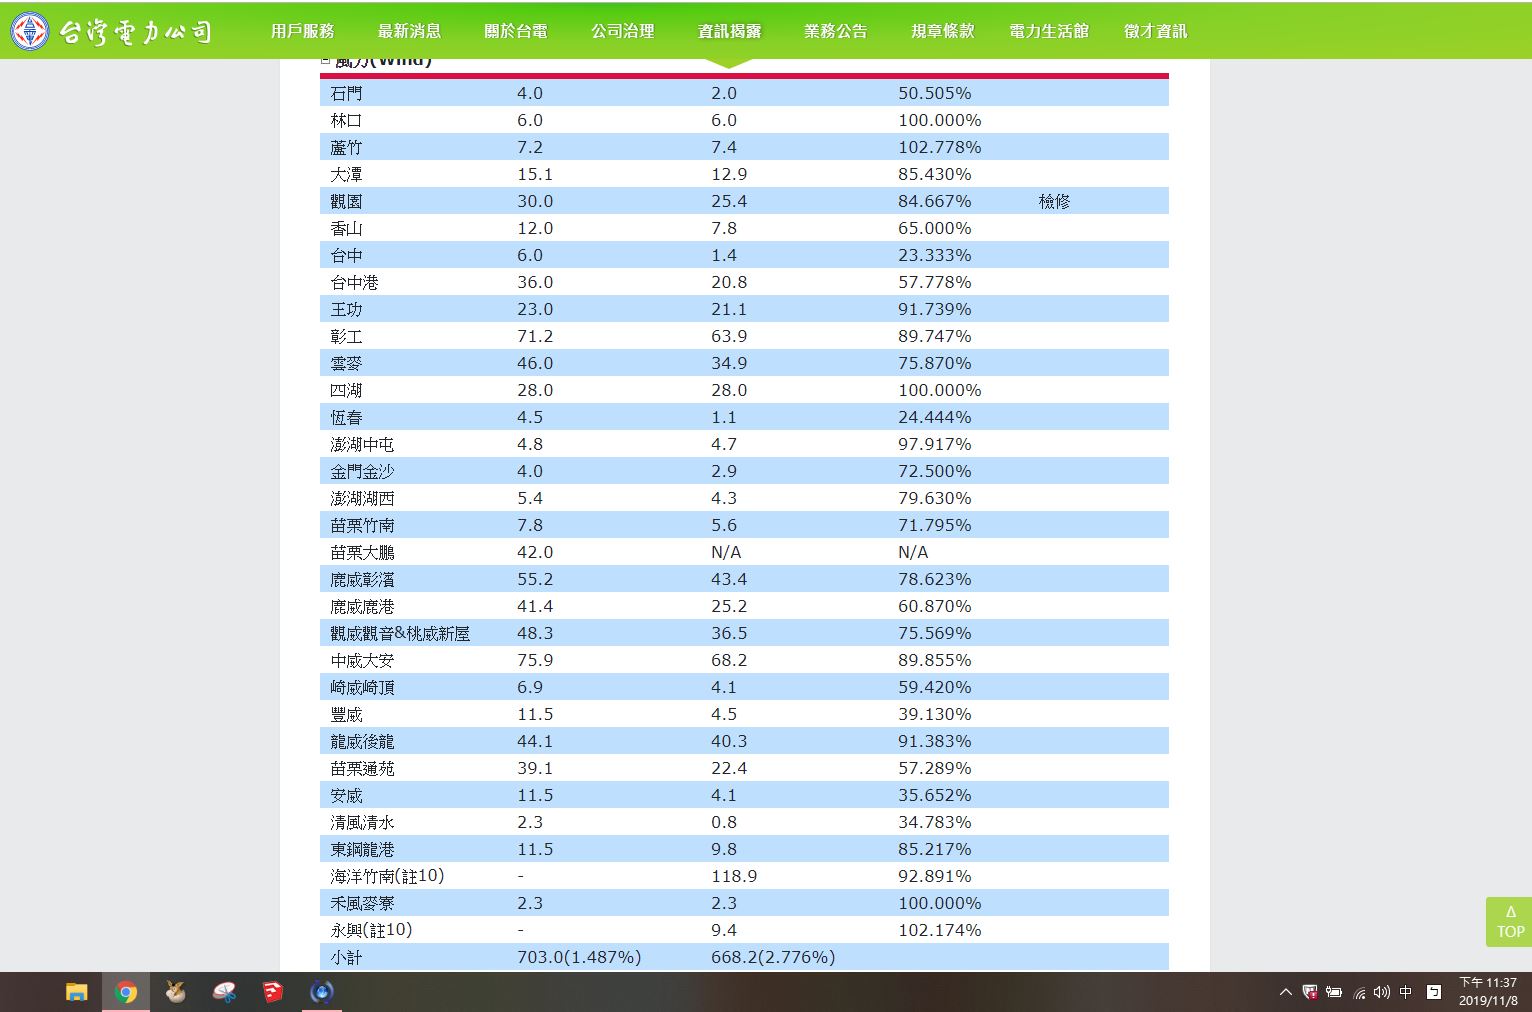Select the 彰工 row name
1532x1012 pixels.
pyautogui.click(x=346, y=336)
